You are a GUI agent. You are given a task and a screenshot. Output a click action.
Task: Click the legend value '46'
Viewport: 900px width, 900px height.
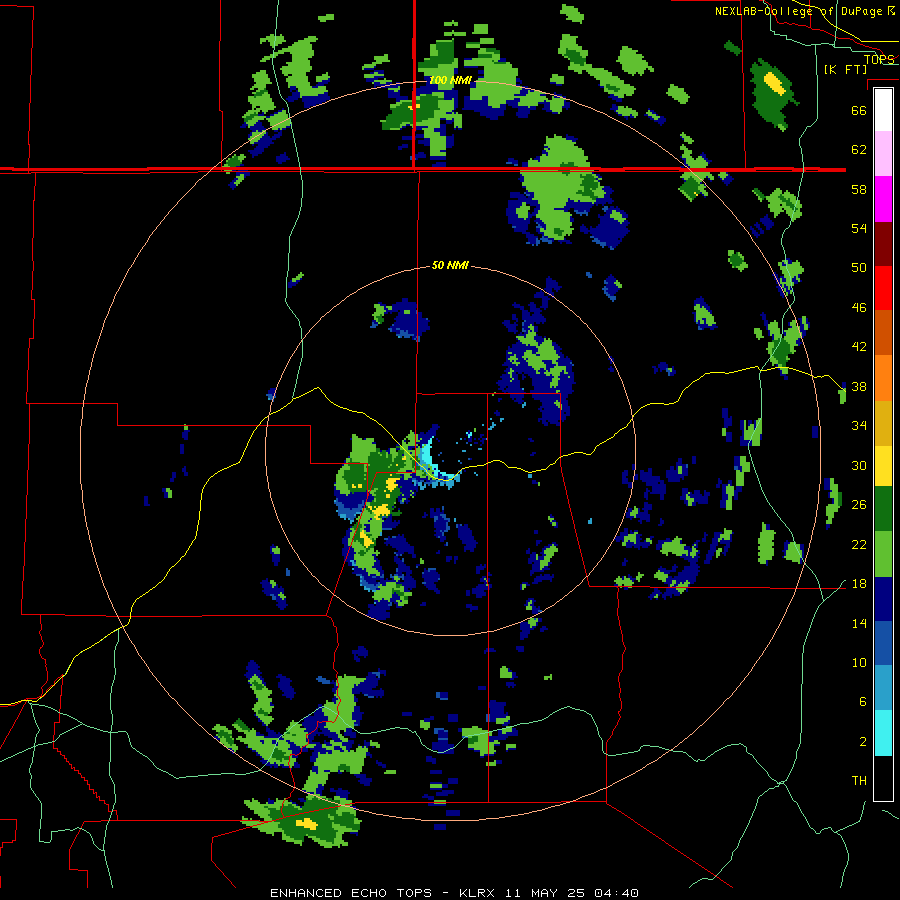pyautogui.click(x=859, y=307)
